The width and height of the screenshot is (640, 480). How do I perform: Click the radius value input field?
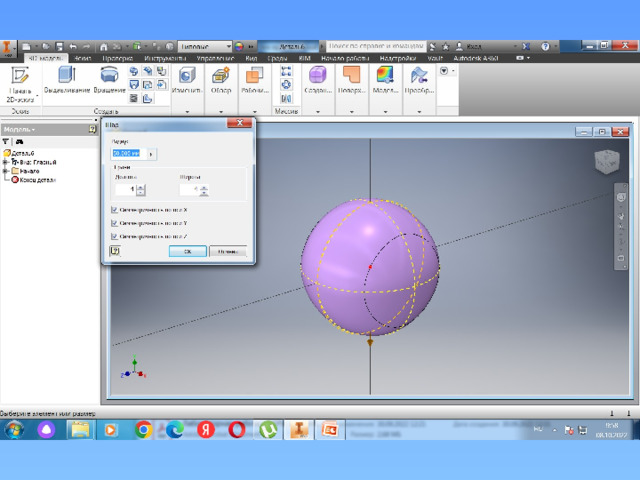point(128,153)
